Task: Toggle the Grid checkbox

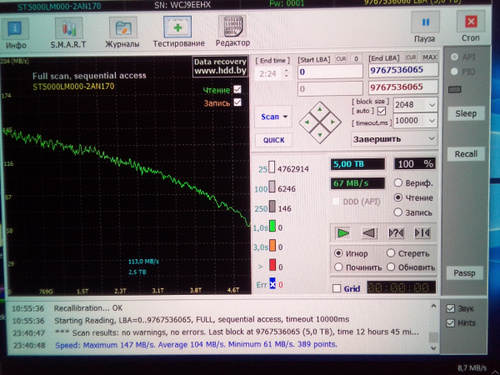Action: tap(337, 288)
